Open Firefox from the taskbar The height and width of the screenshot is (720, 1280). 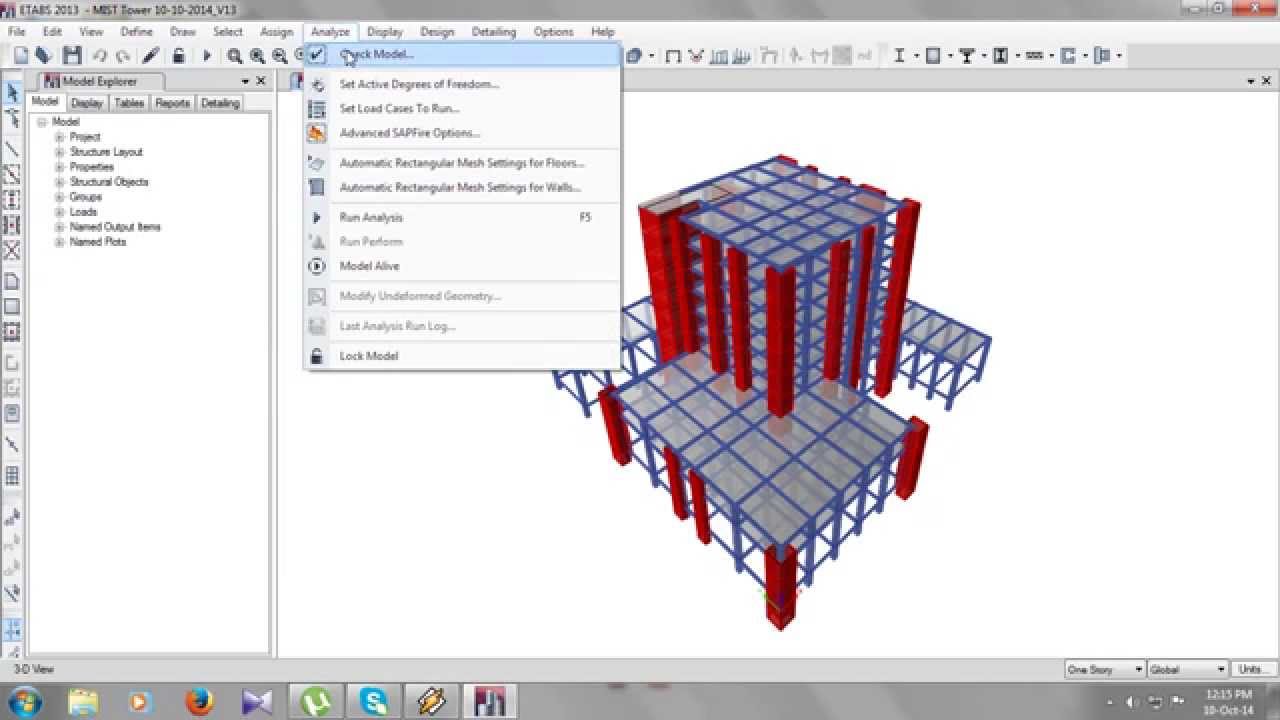pyautogui.click(x=199, y=701)
